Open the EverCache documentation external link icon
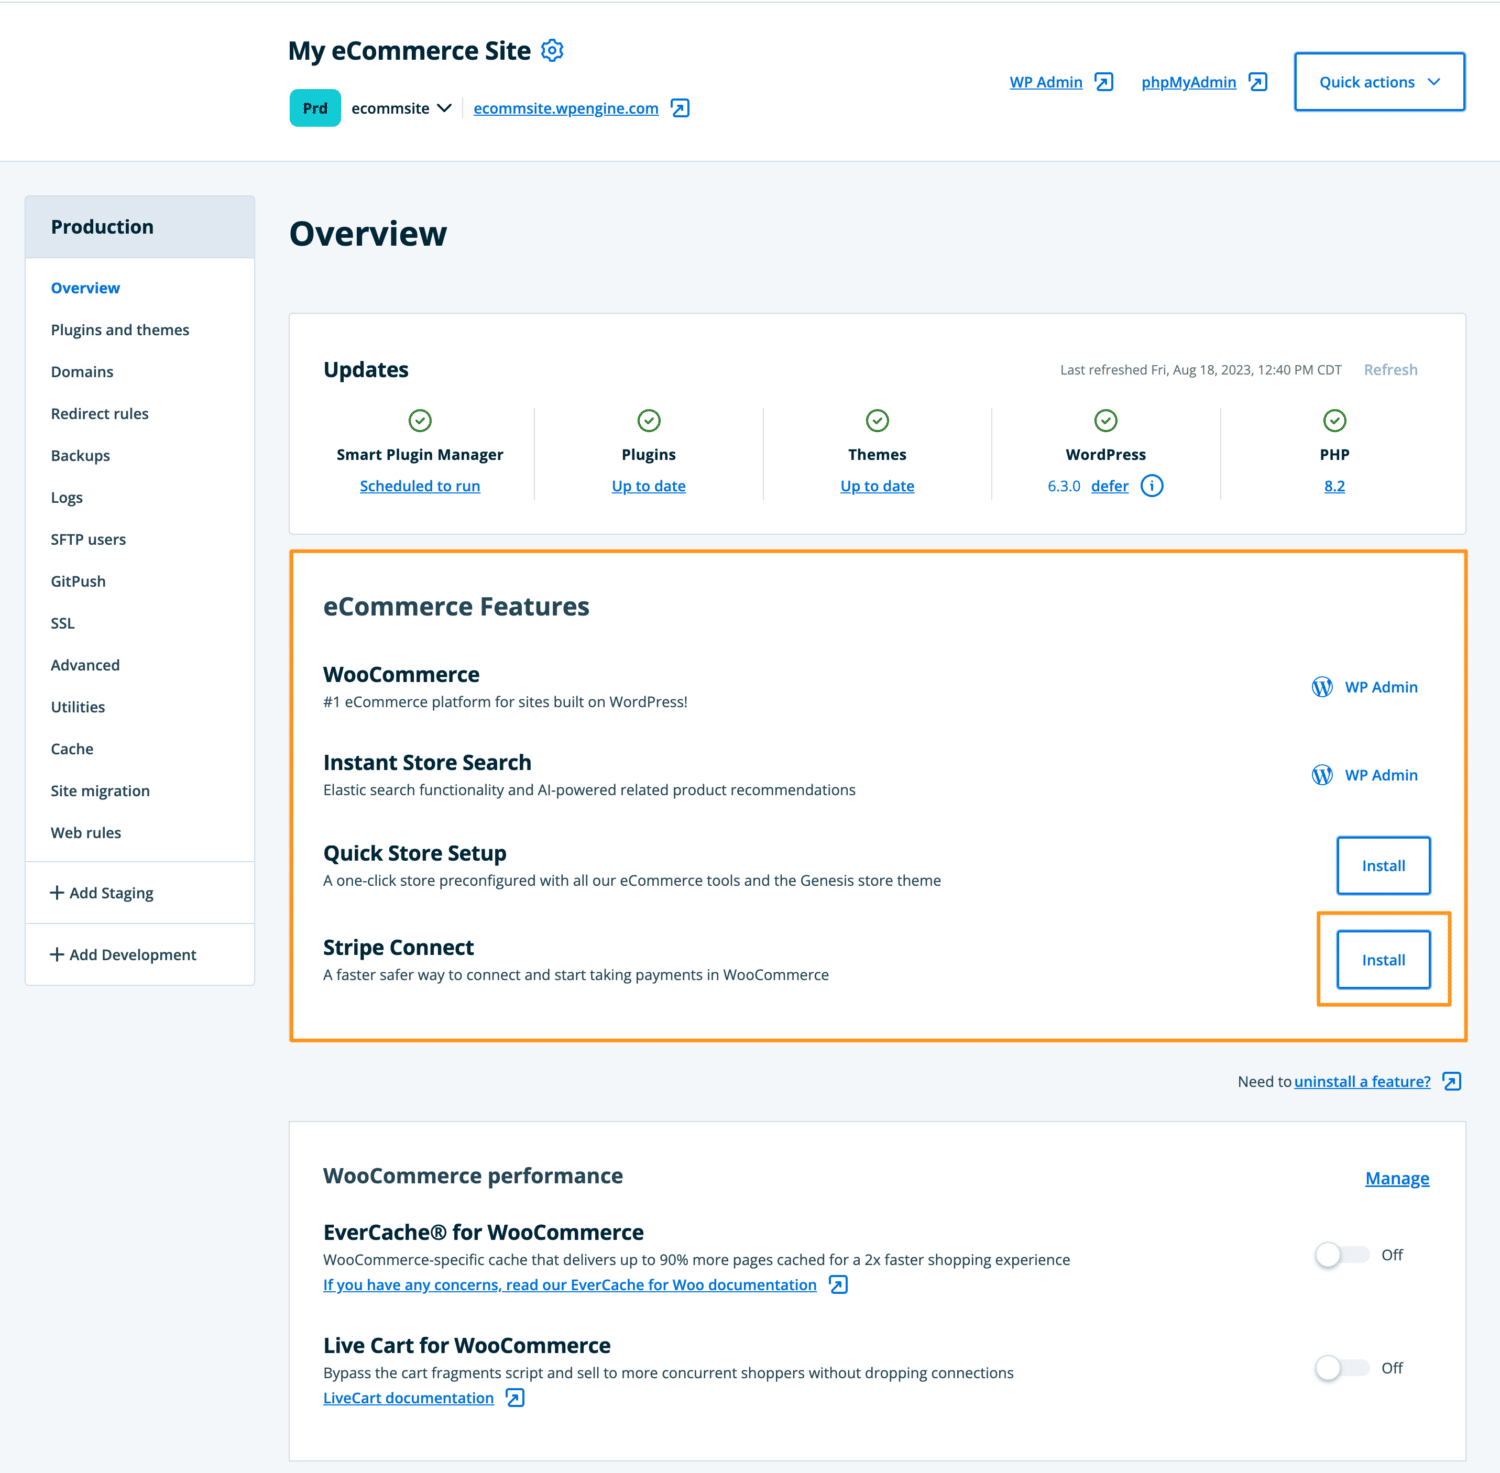Screen dimensions: 1500x1473 (x=837, y=1284)
